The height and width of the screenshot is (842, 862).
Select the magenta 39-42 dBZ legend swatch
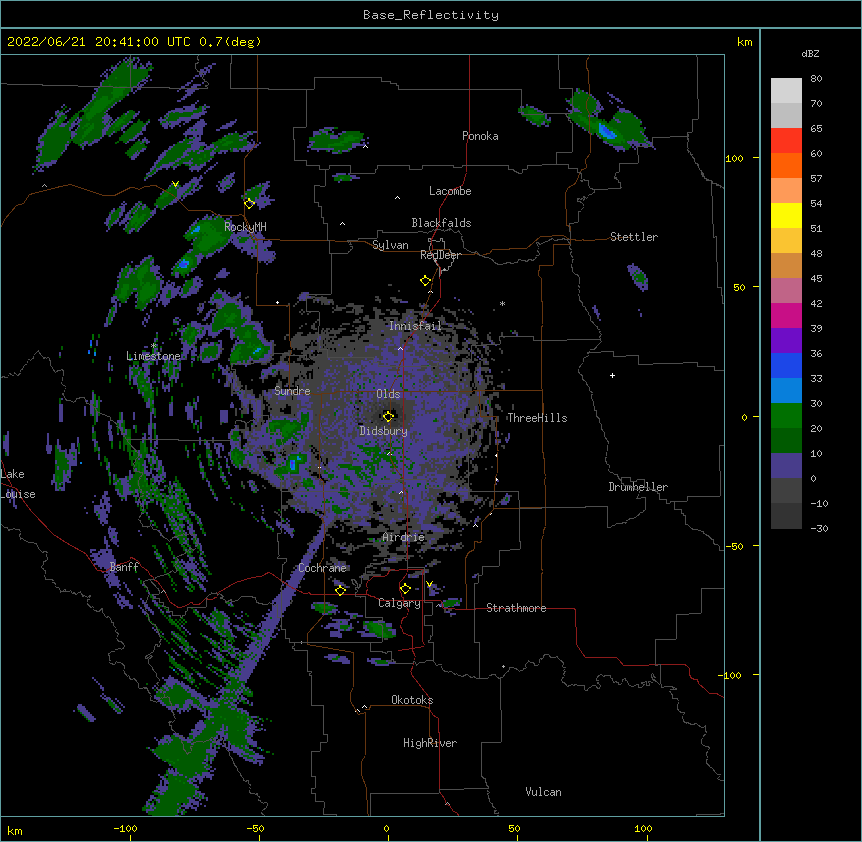coord(786,315)
